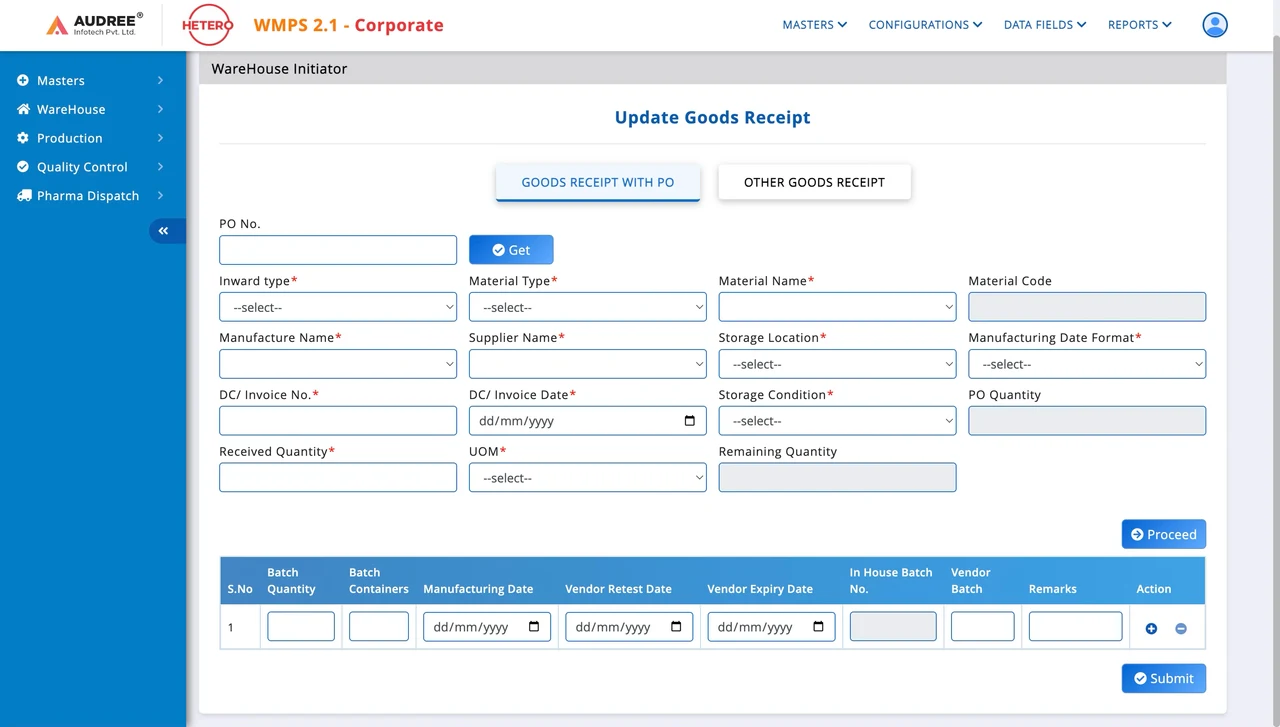Open the Material Type dropdown
Image resolution: width=1280 pixels, height=727 pixels.
tap(588, 307)
